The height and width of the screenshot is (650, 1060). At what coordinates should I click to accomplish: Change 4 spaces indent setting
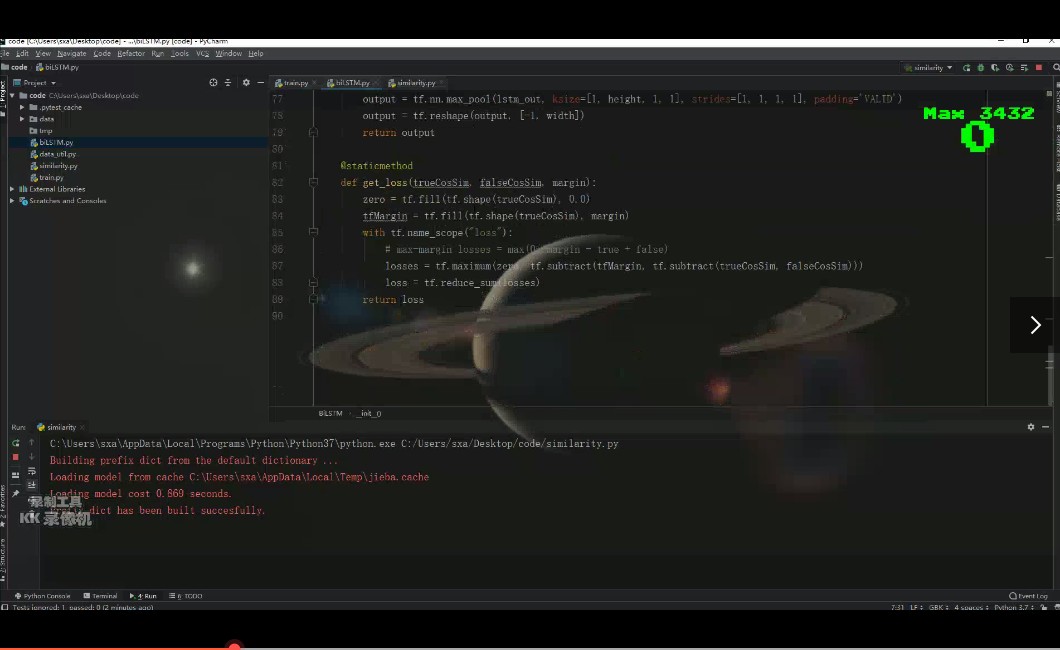pos(971,607)
